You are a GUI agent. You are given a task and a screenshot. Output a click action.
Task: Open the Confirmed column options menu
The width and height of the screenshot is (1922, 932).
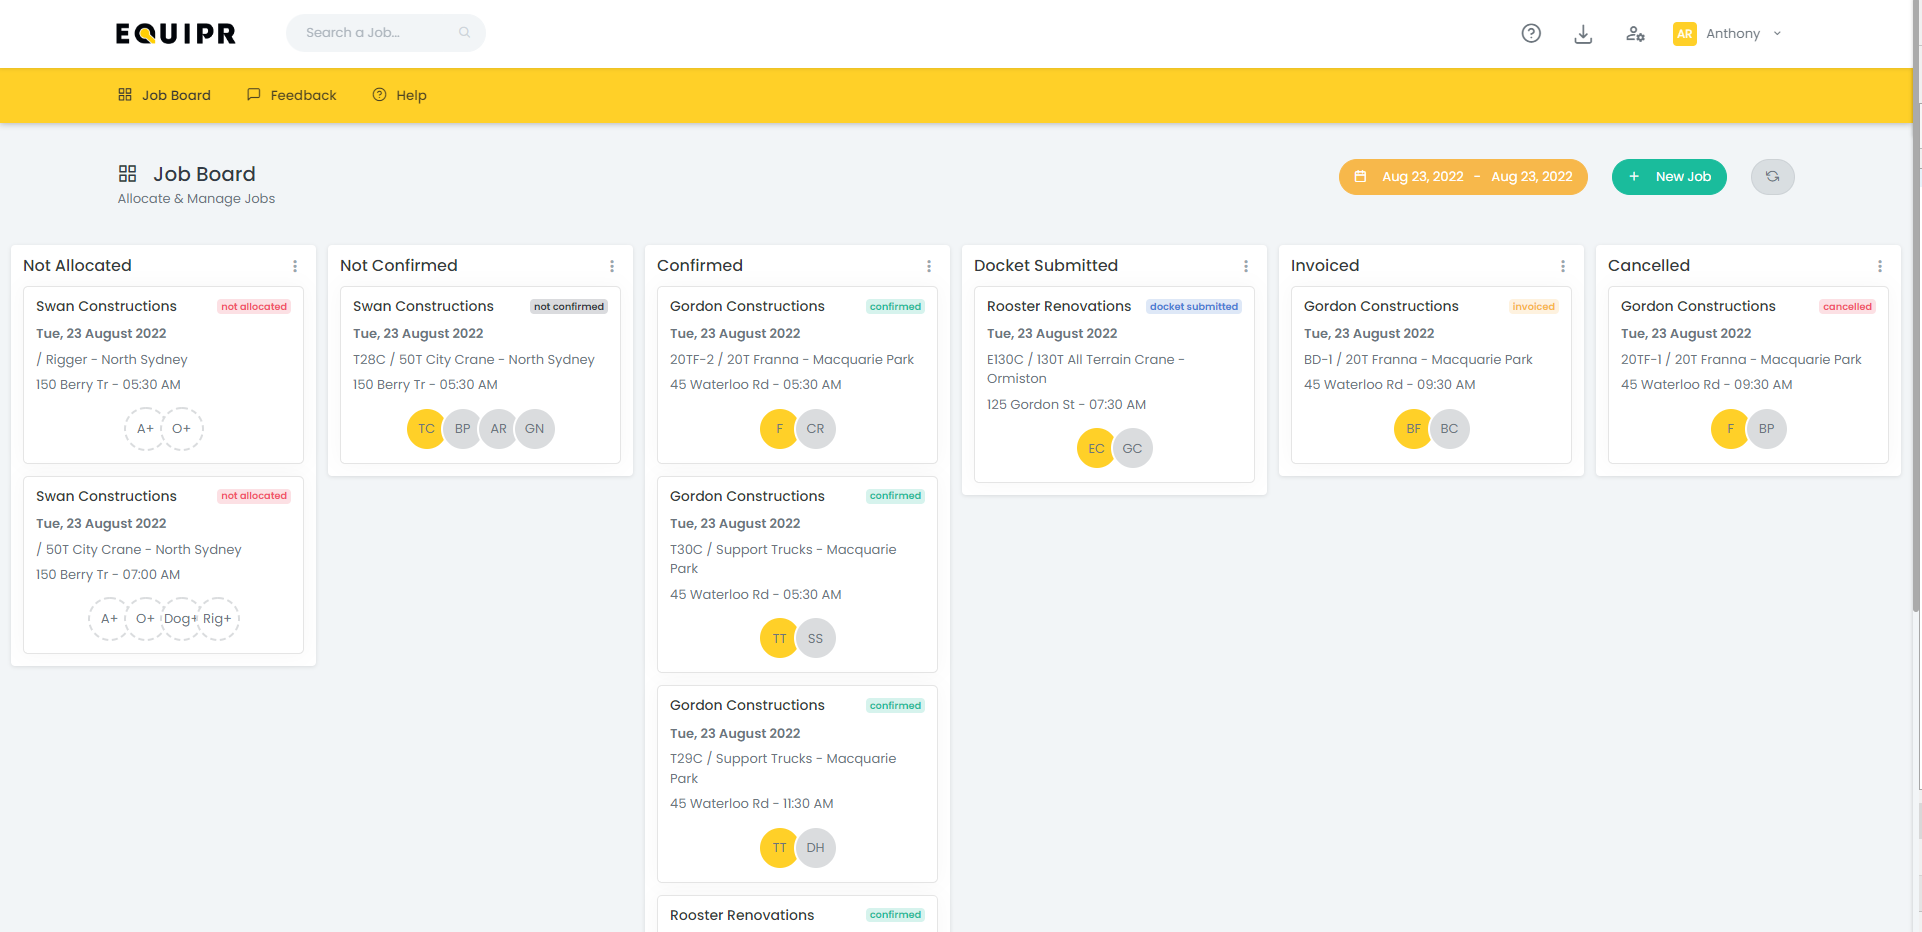coord(929,266)
